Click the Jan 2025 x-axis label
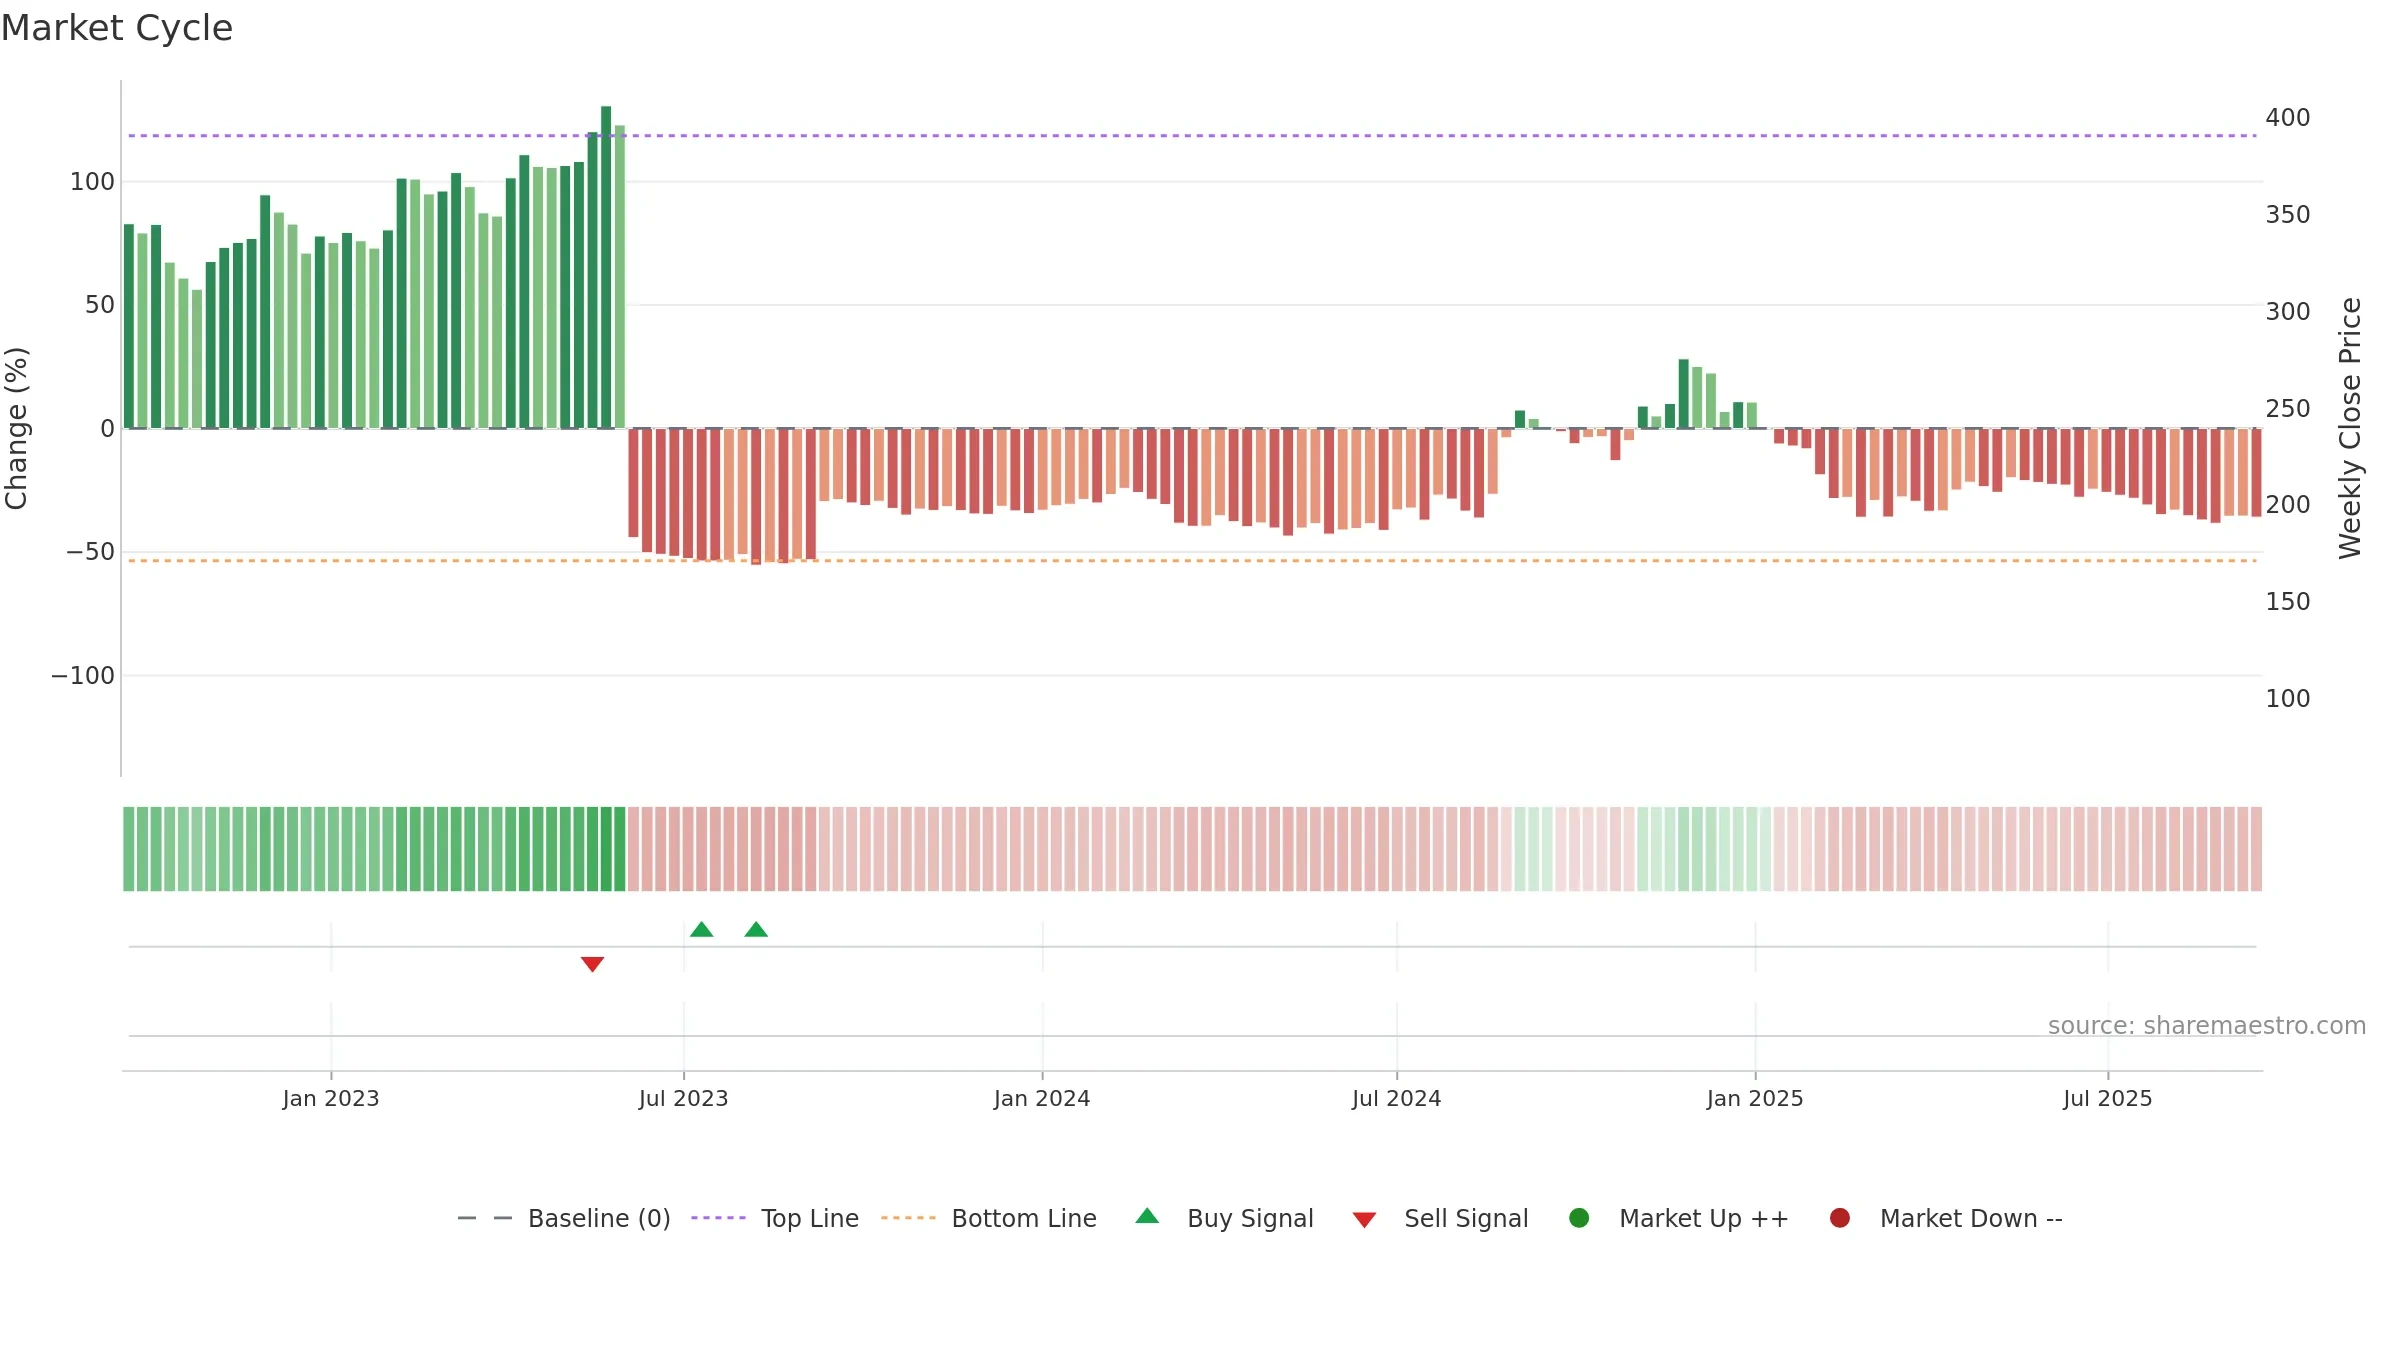This screenshot has height=1350, width=2400. [1755, 1099]
